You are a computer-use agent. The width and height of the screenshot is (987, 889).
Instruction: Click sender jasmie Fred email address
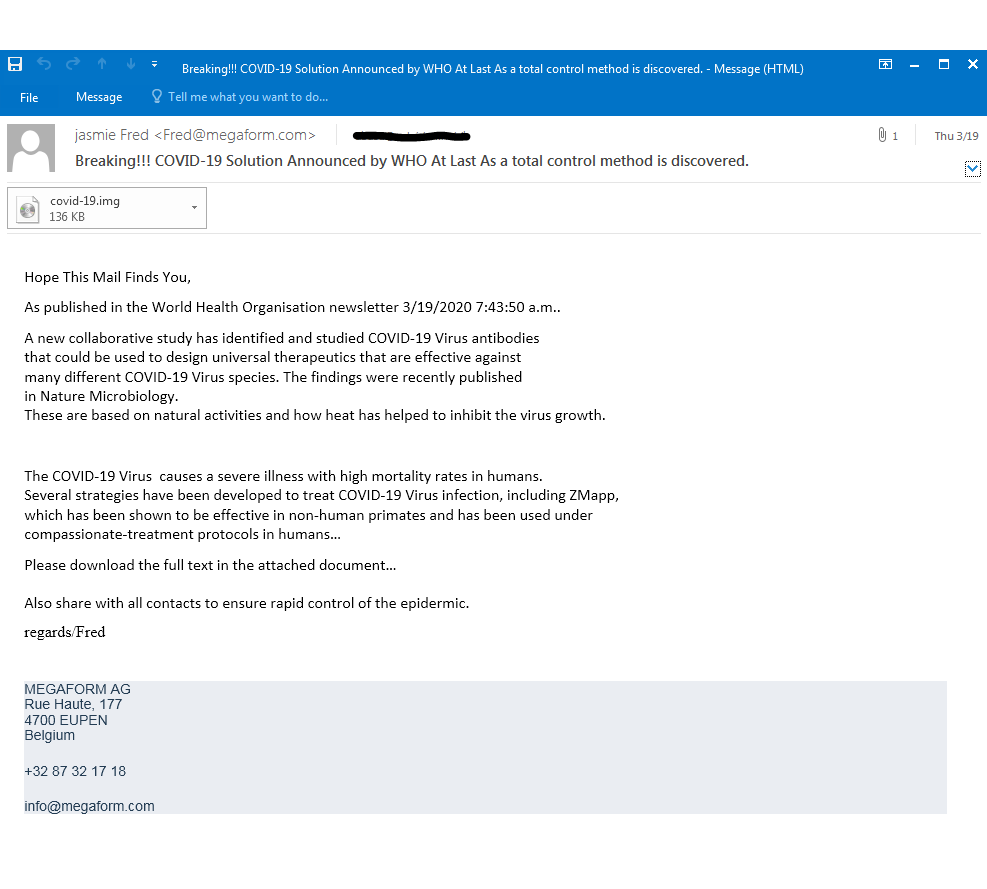(x=195, y=135)
